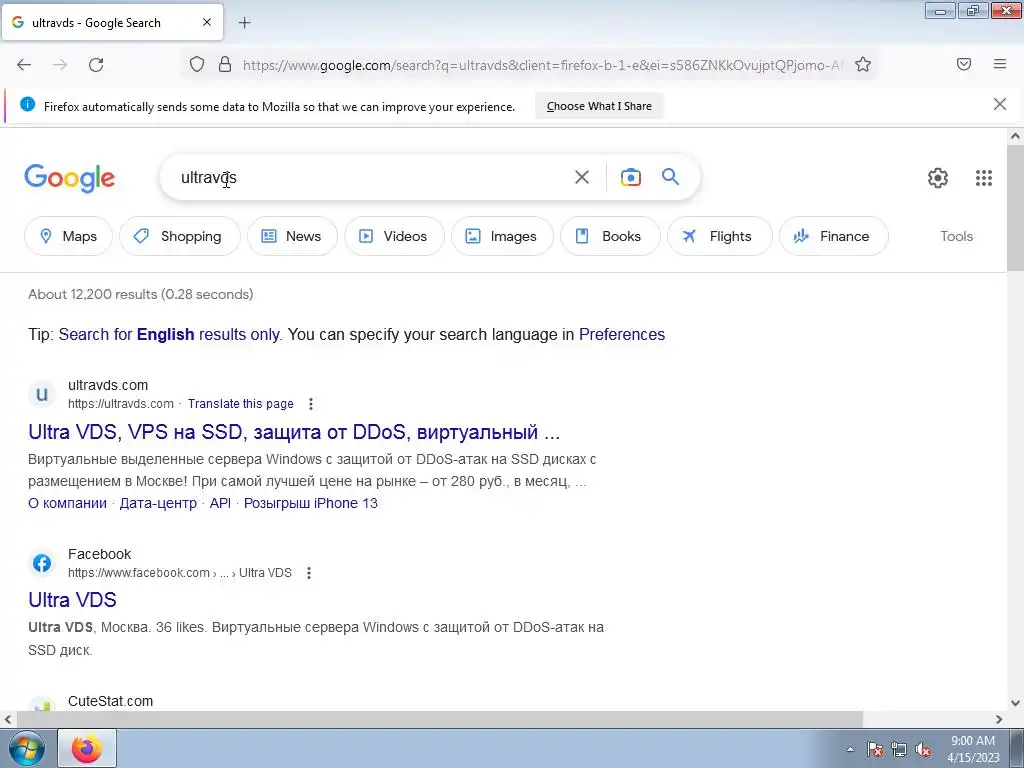Open a new browser tab

[244, 23]
